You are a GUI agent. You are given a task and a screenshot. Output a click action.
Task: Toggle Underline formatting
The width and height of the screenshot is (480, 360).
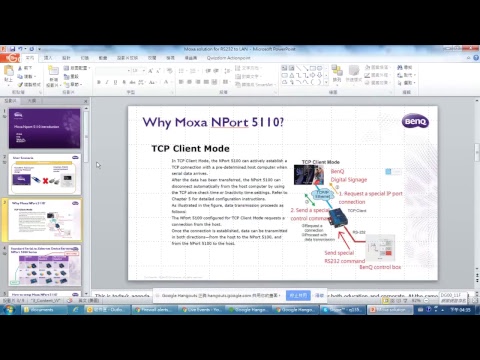[115, 82]
